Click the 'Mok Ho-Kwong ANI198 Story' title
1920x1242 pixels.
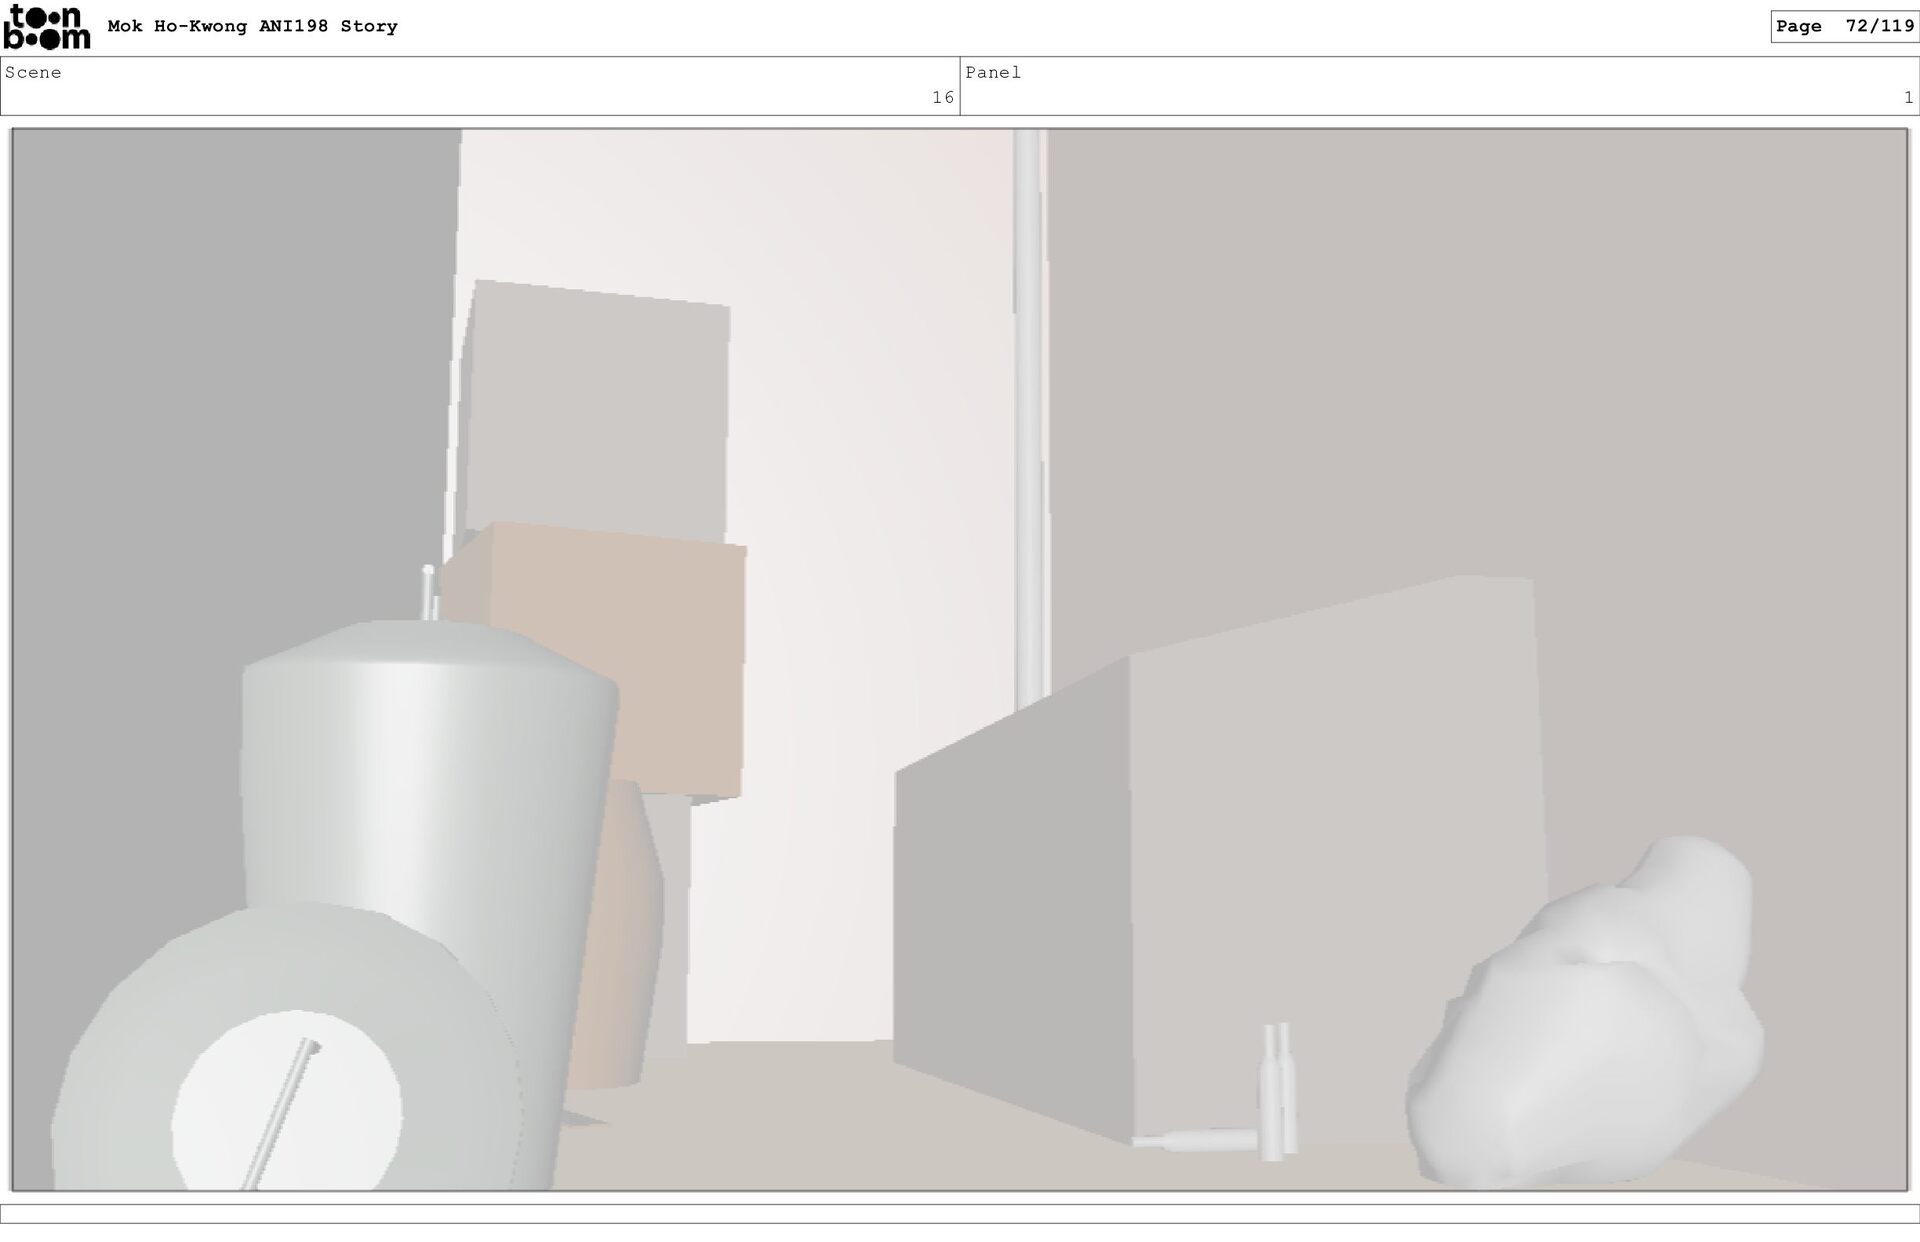tap(252, 27)
